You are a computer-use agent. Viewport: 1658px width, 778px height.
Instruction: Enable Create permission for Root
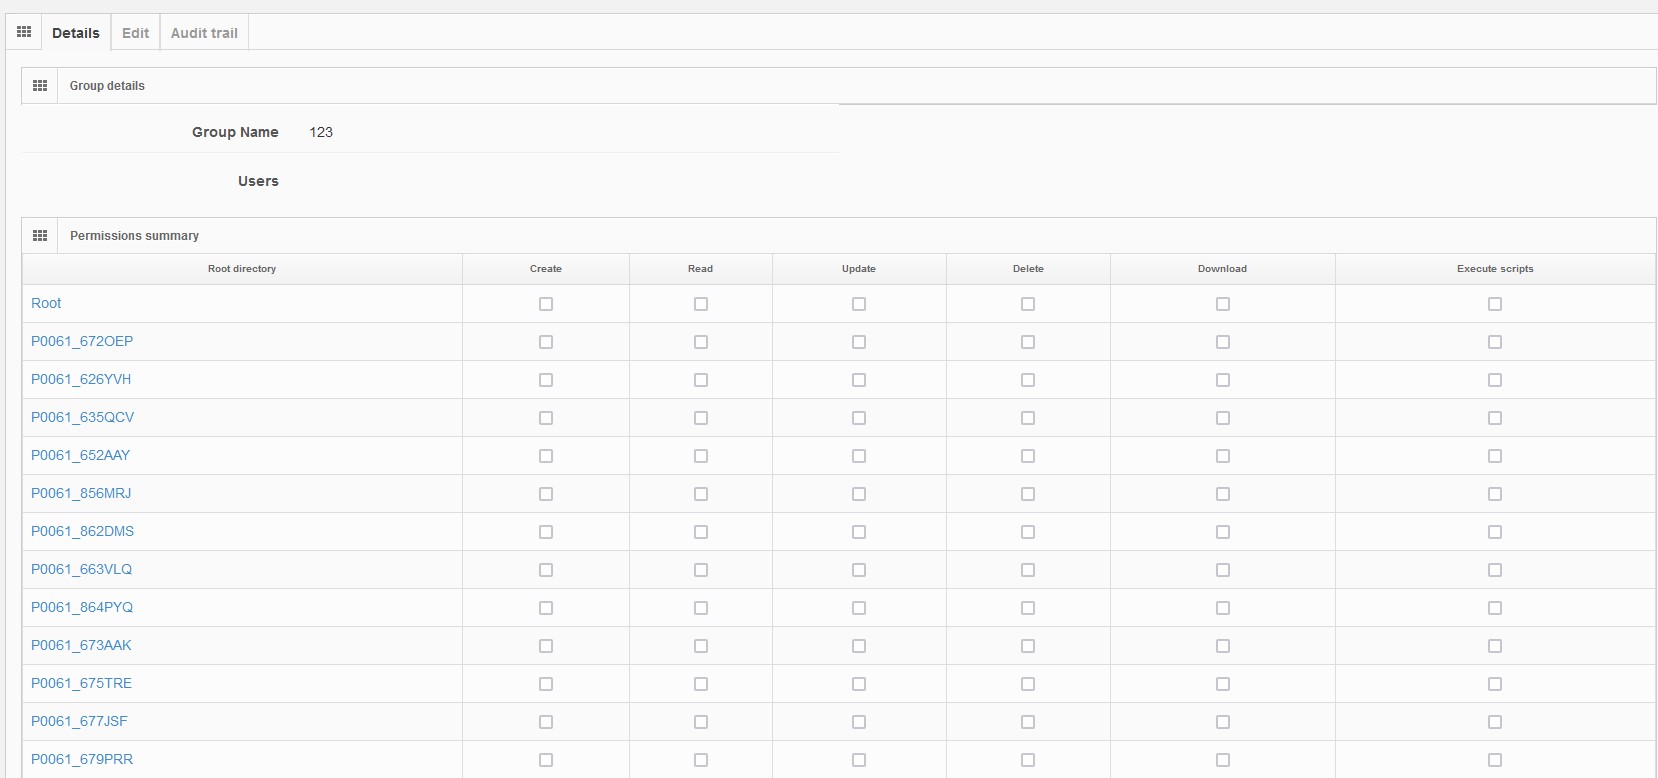546,304
